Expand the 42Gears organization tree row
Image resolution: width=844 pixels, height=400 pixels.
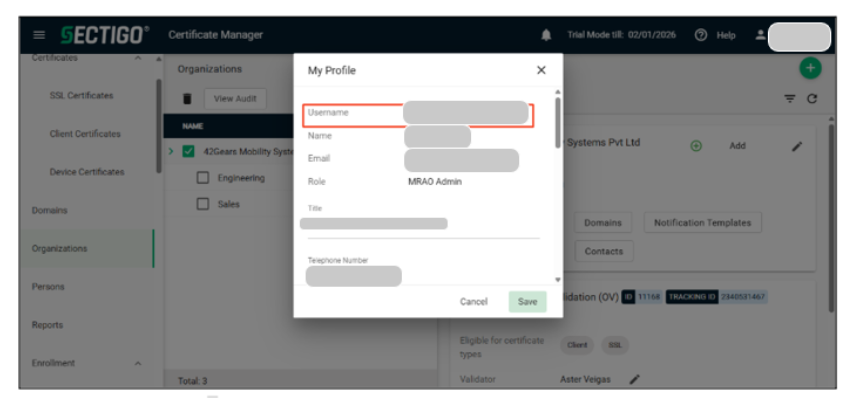(172, 152)
